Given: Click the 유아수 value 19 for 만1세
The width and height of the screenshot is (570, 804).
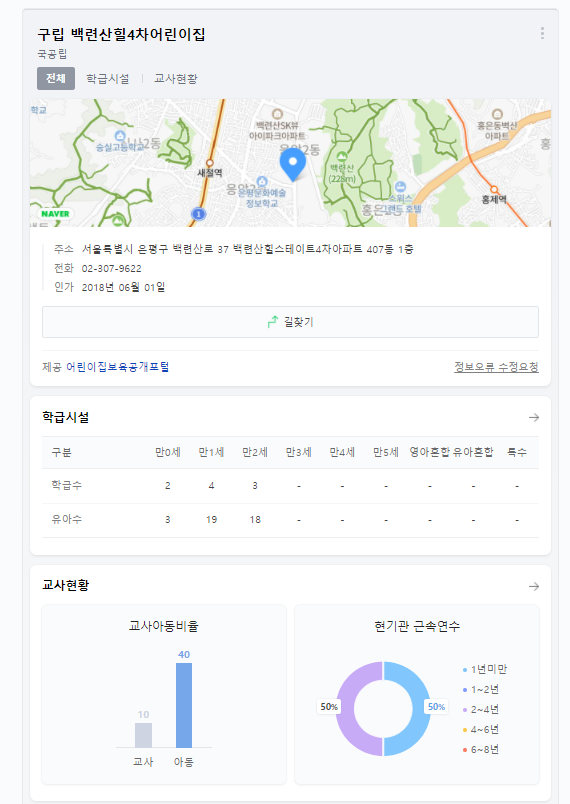Looking at the screenshot, I should (x=211, y=519).
